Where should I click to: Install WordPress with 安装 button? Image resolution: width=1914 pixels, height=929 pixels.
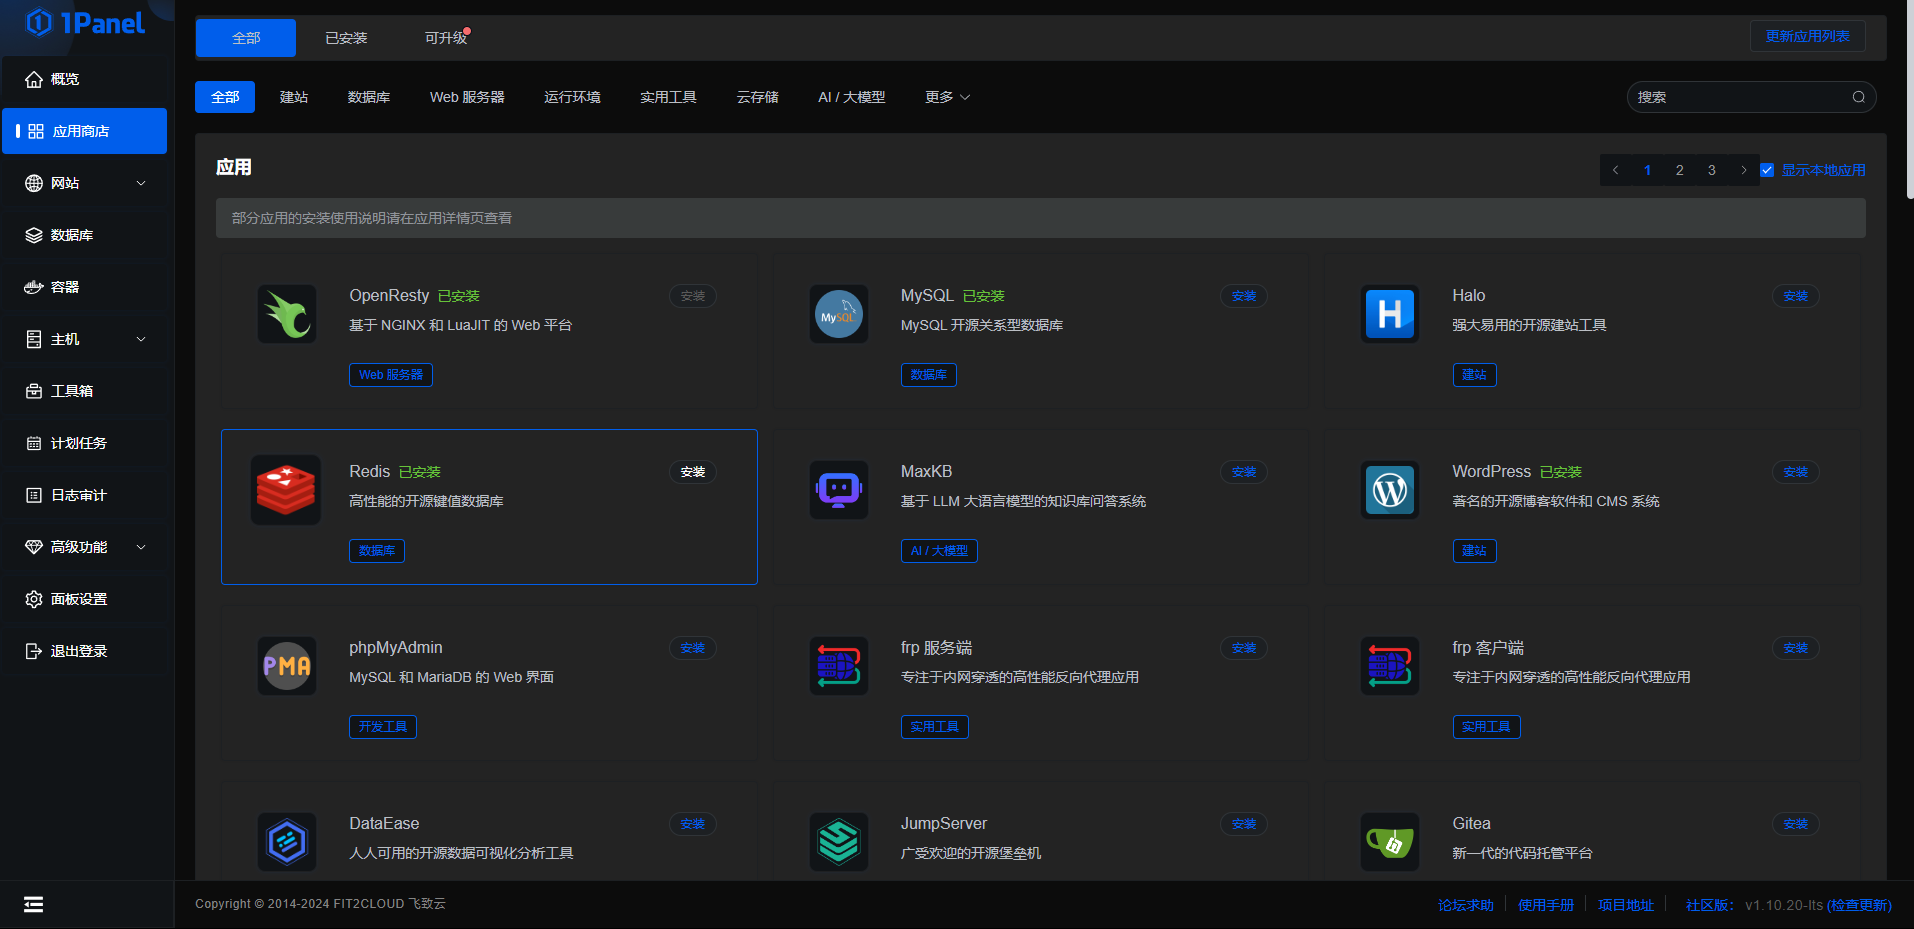(x=1795, y=472)
